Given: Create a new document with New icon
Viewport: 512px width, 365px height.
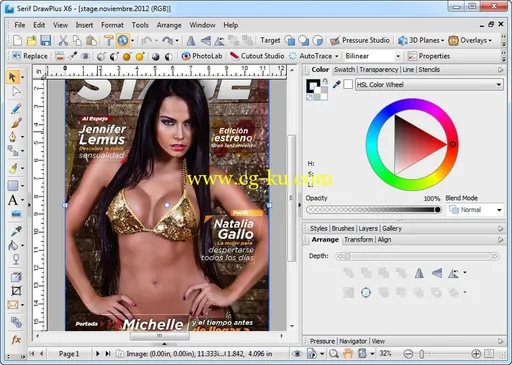Looking at the screenshot, I should pyautogui.click(x=17, y=41).
